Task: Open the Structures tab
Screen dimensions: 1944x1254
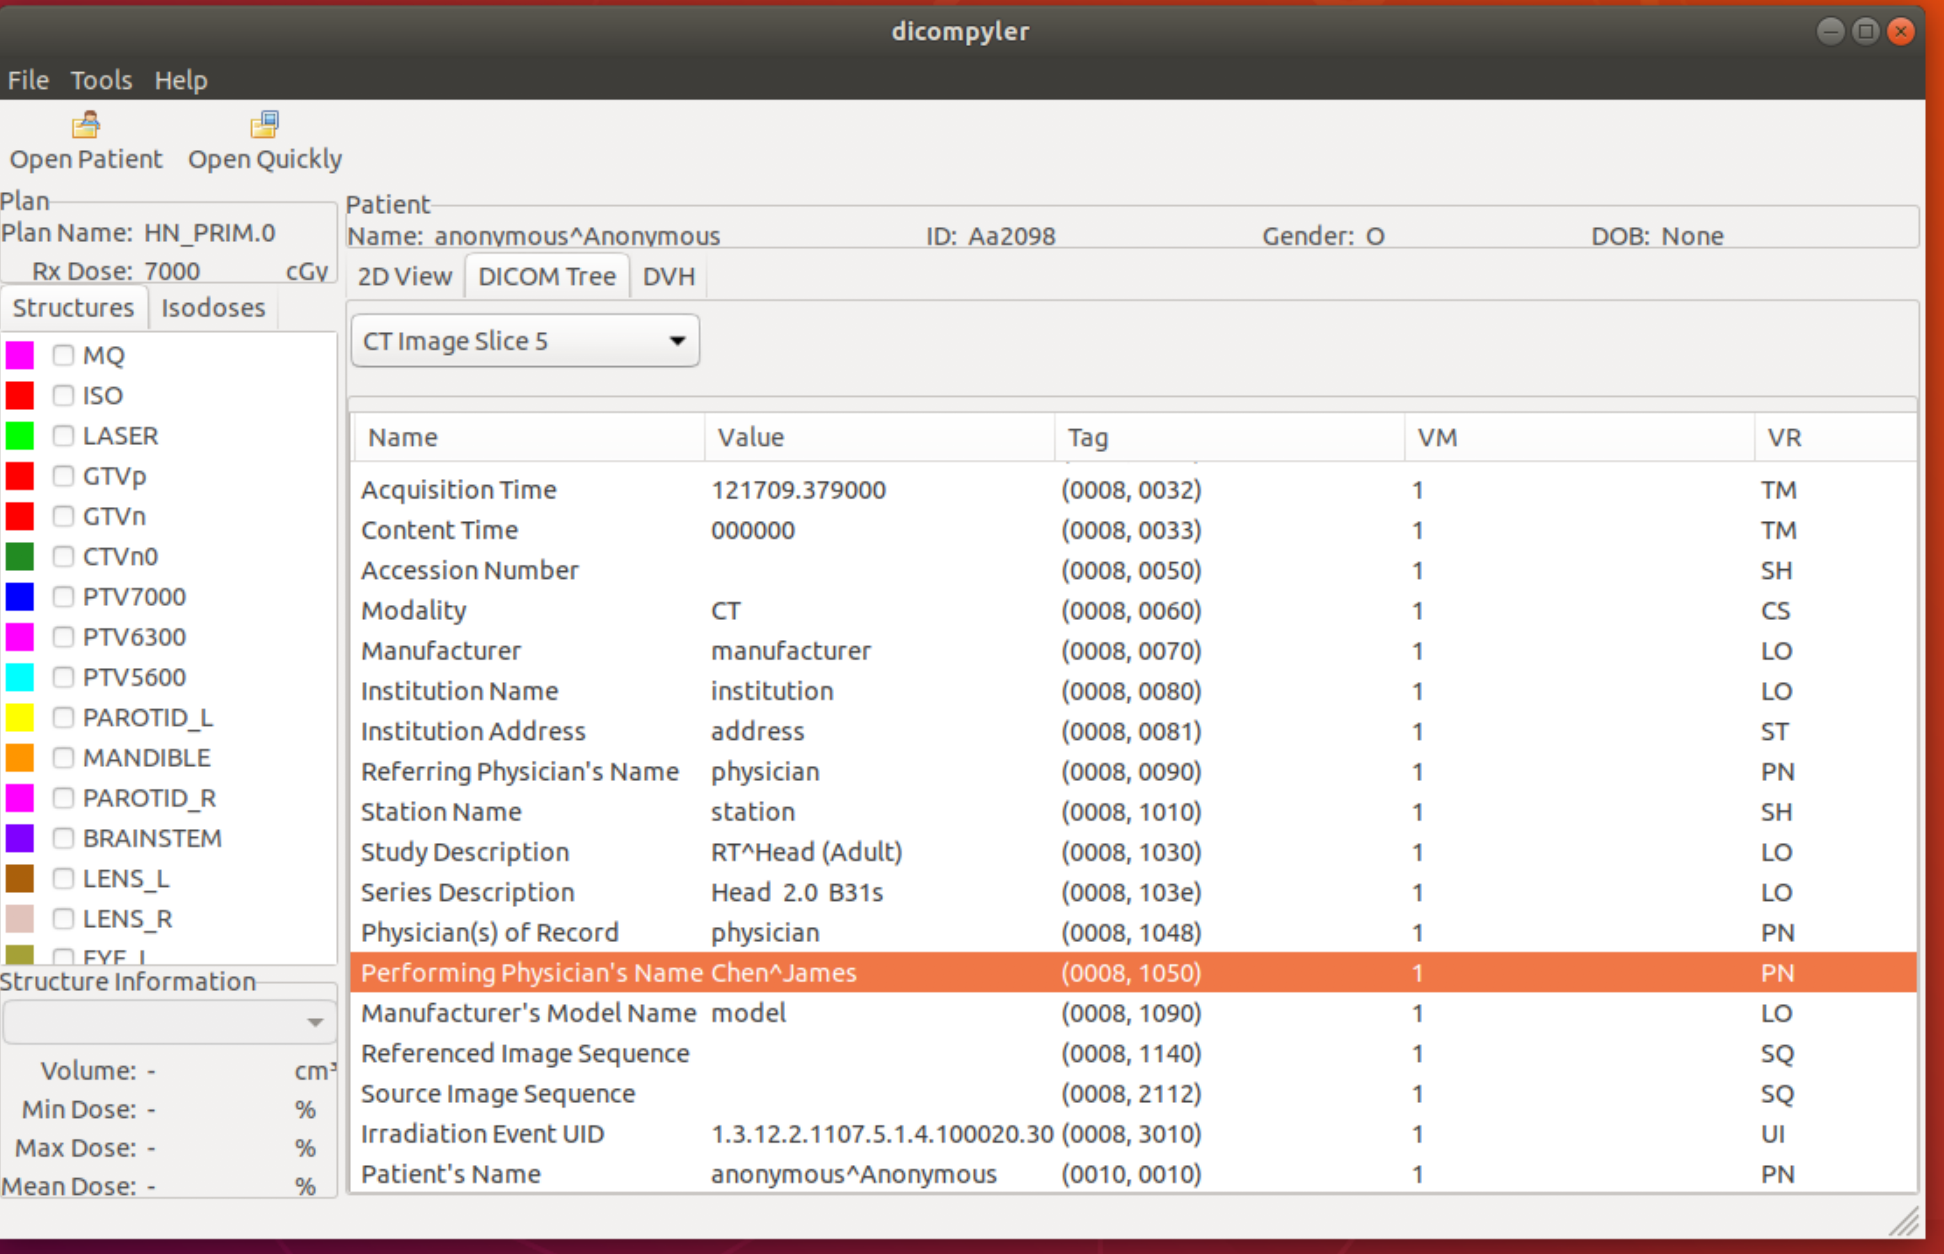Action: (x=73, y=307)
